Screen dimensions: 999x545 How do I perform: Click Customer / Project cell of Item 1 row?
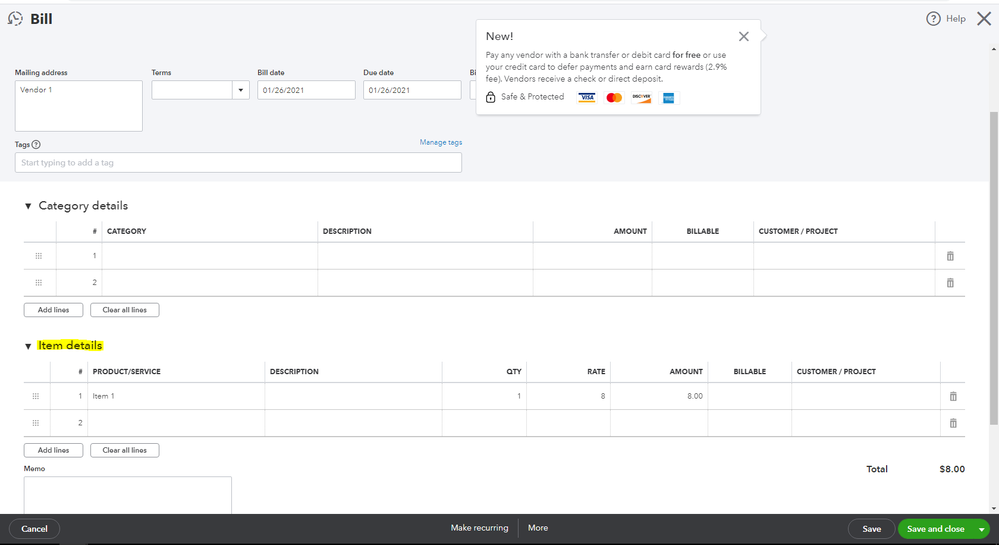[866, 396]
